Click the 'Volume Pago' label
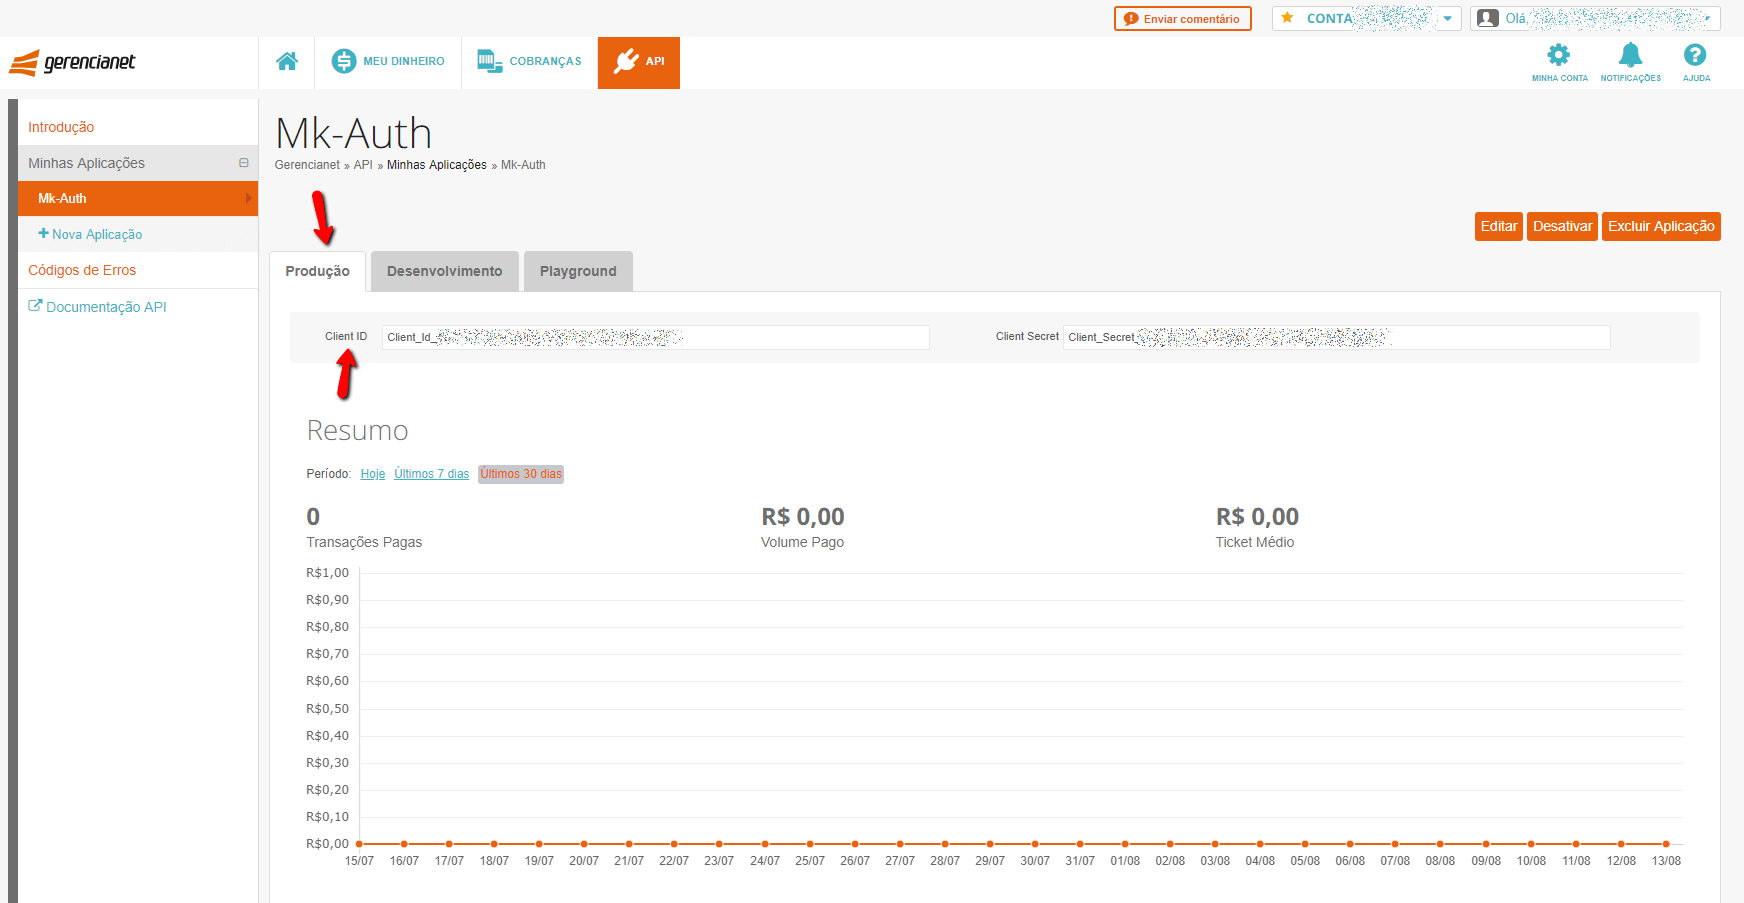Image resolution: width=1744 pixels, height=903 pixels. (x=802, y=542)
